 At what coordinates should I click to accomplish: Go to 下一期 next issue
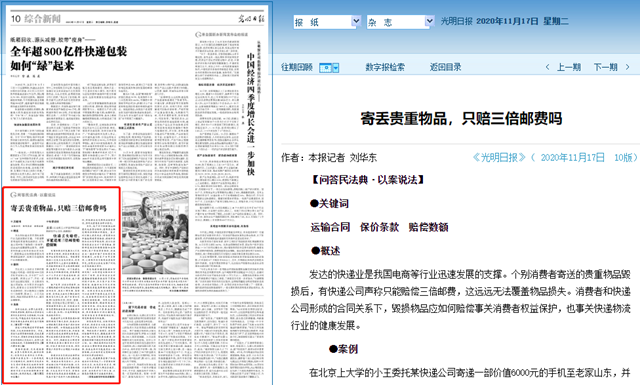[x=605, y=67]
